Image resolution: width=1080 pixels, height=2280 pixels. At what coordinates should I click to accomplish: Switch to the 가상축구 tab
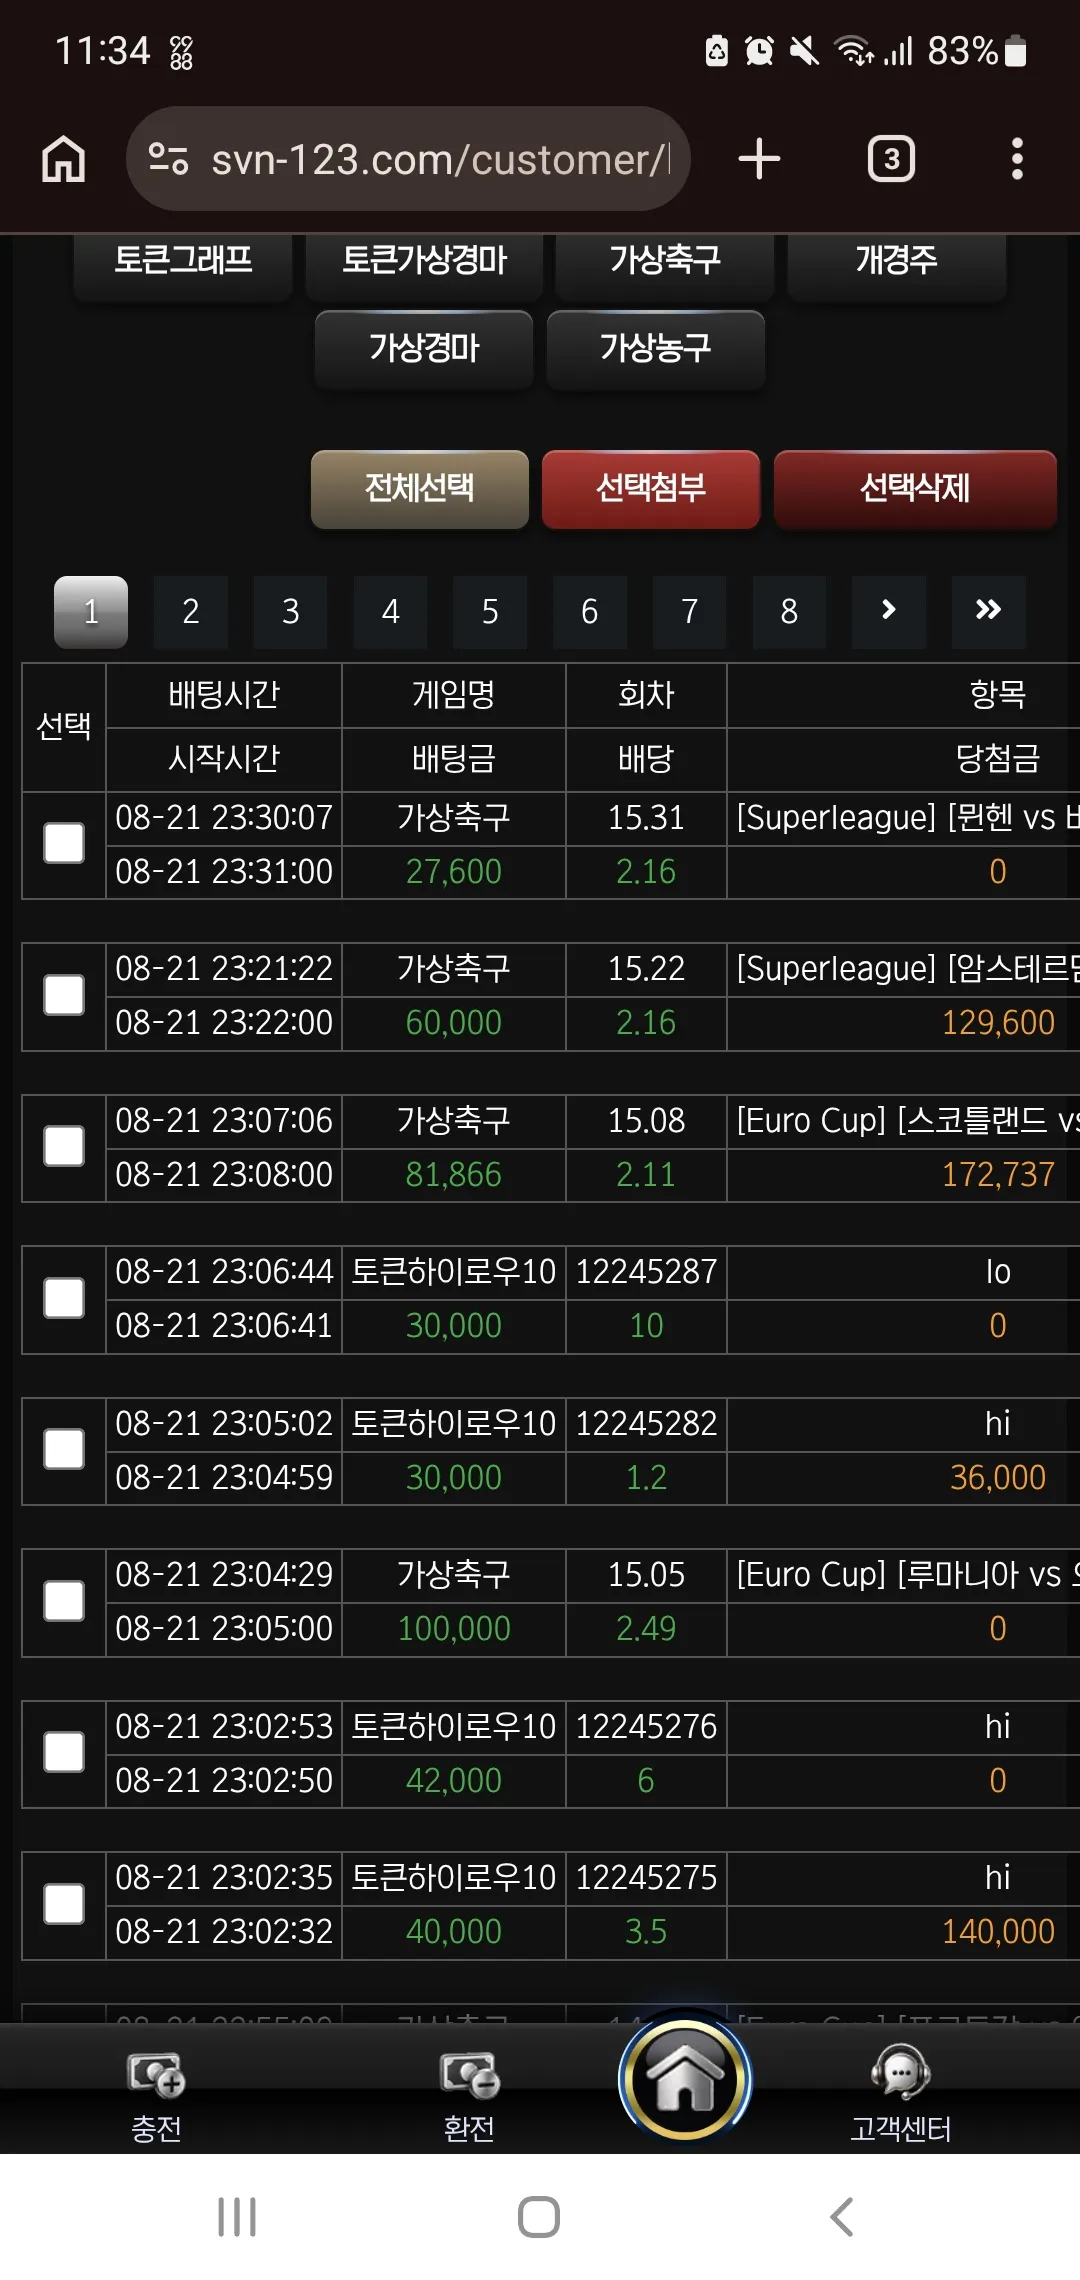pyautogui.click(x=665, y=262)
